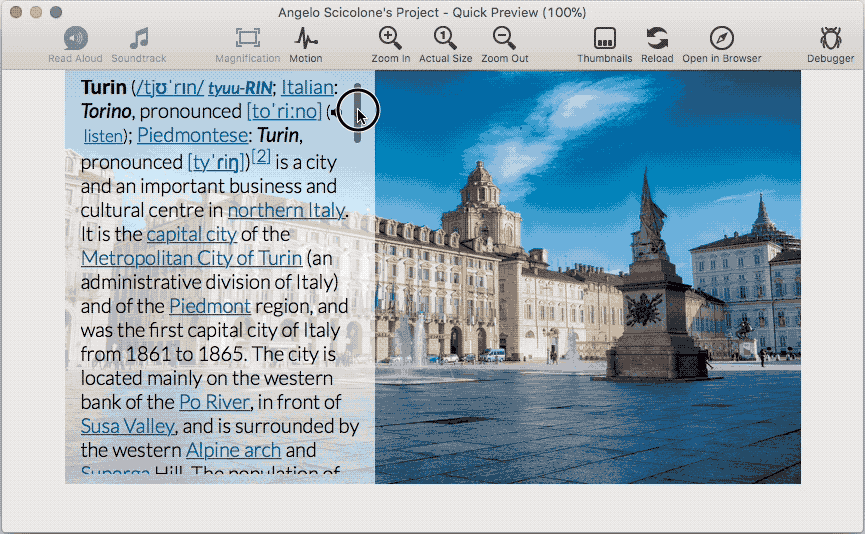Screen dimensions: 865x534
Task: Click the text 'from 1861 to 1865'
Action: [x=163, y=354]
